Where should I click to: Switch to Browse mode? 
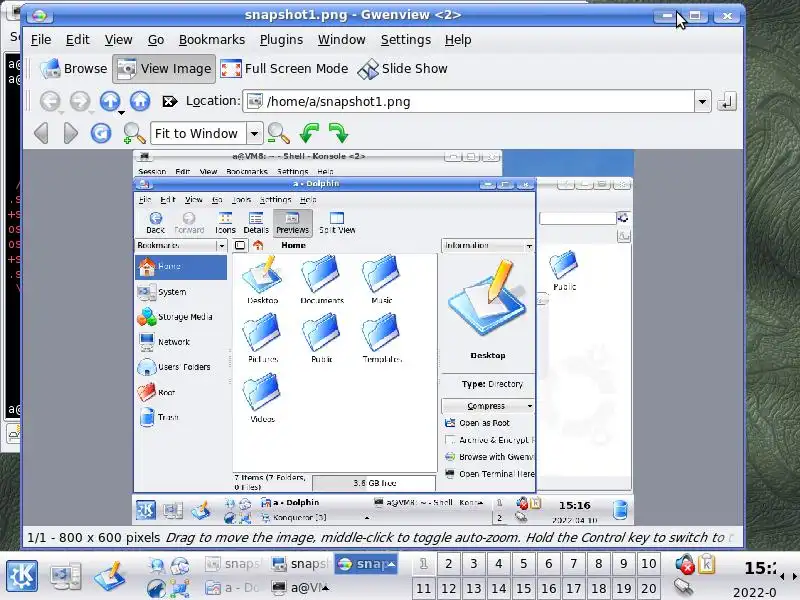(x=74, y=68)
